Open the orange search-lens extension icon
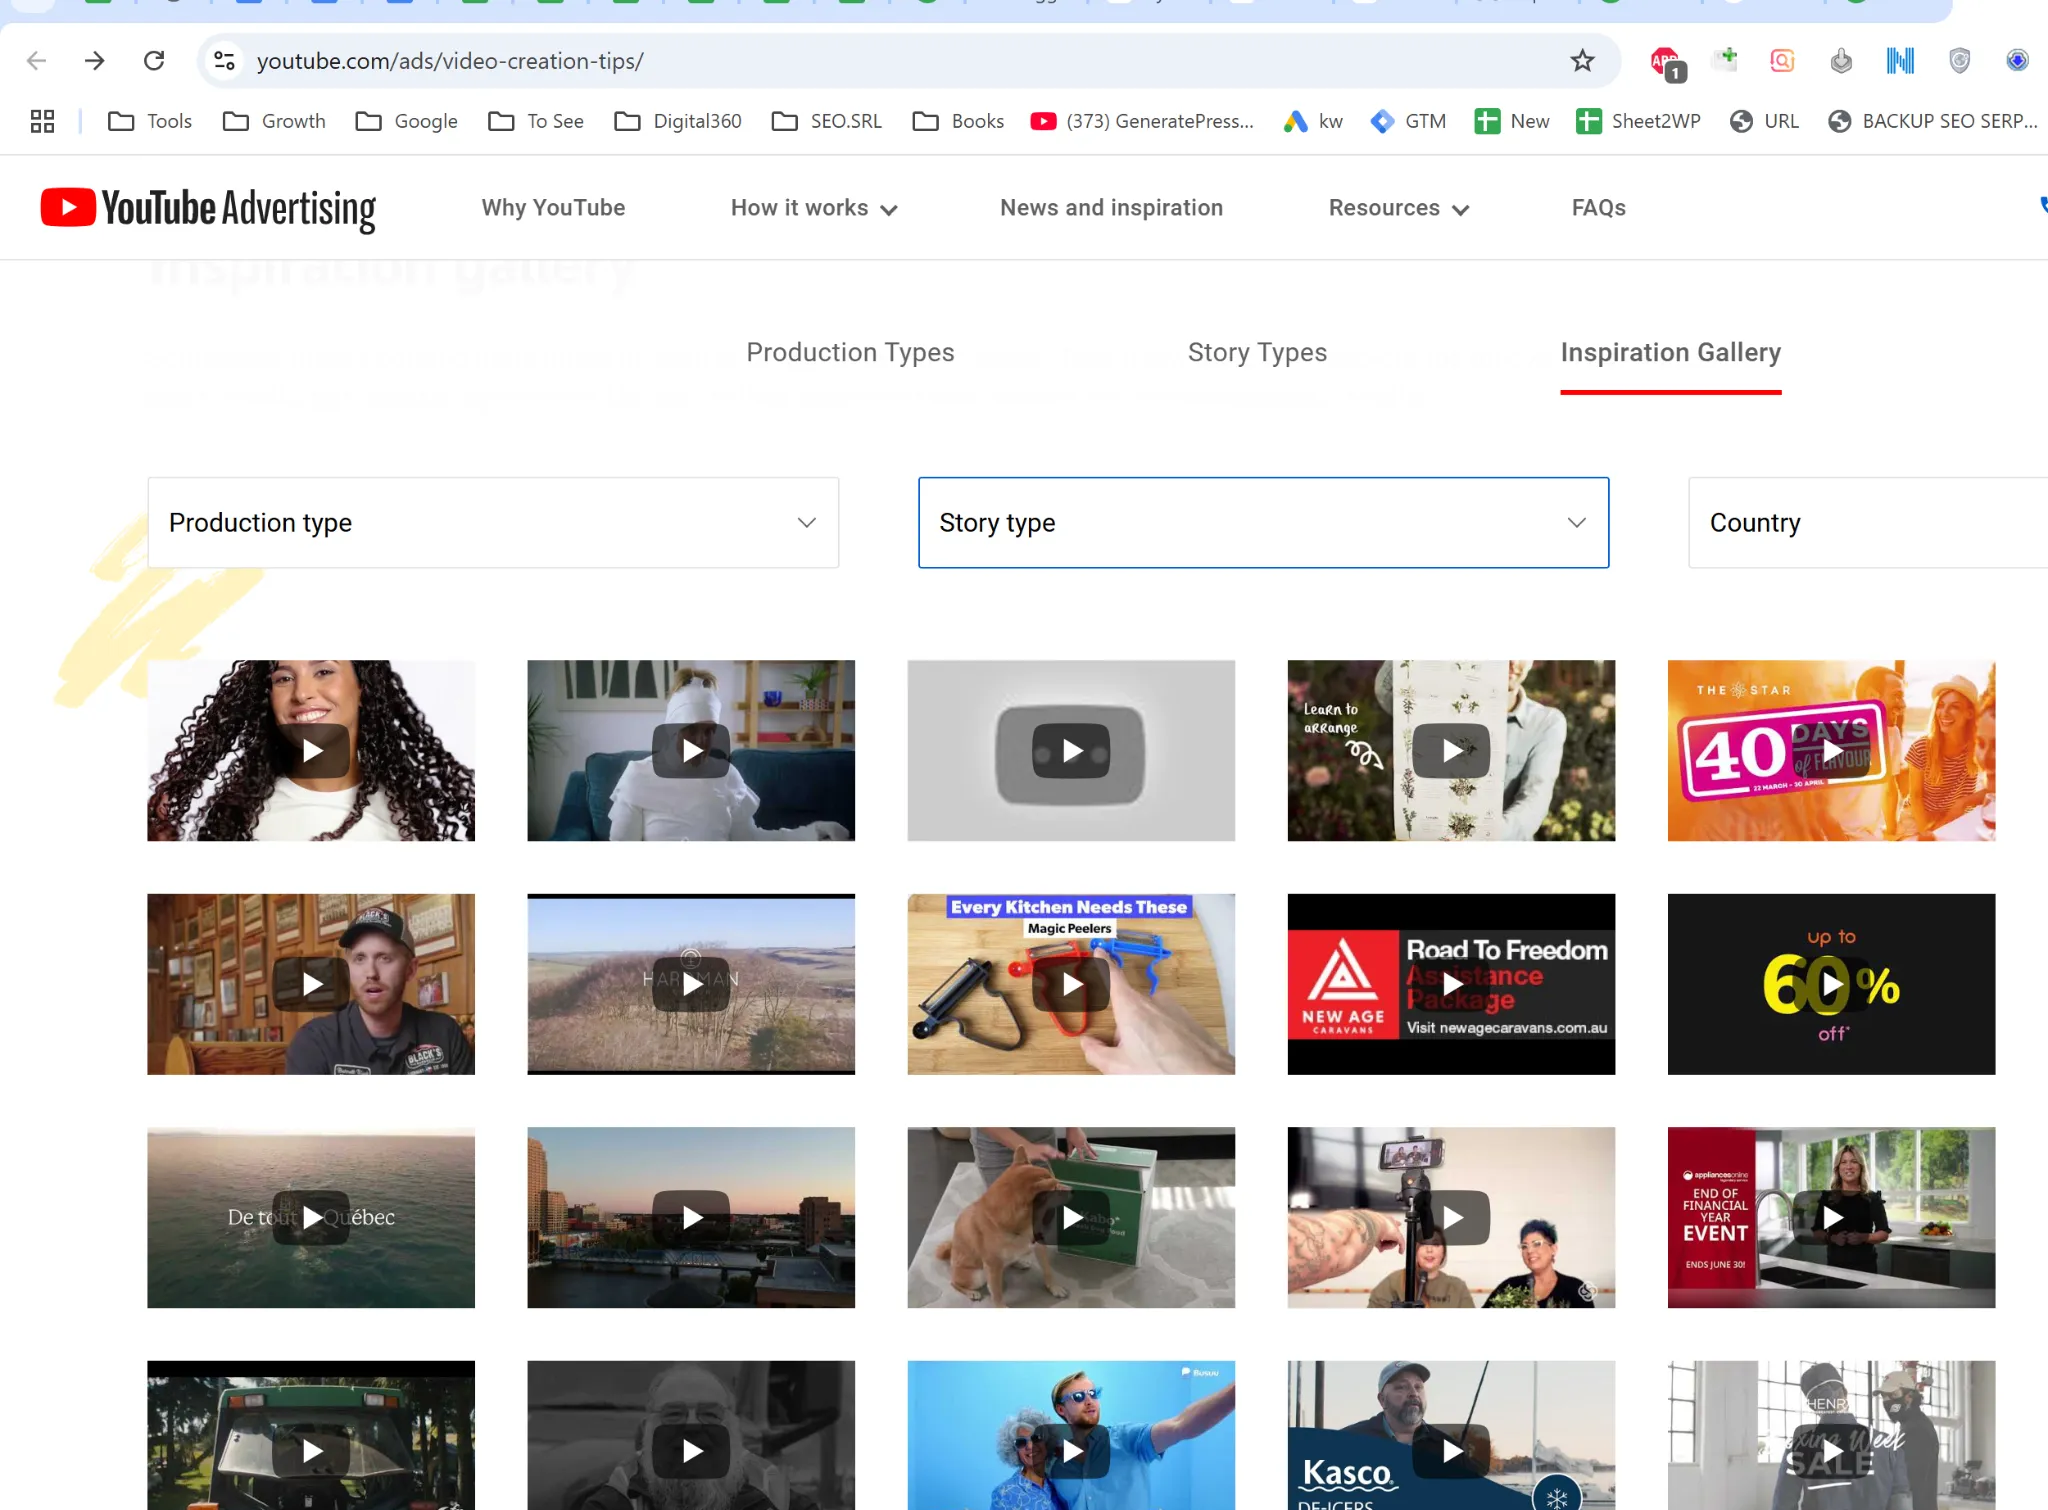The width and height of the screenshot is (2048, 1510). point(1783,60)
